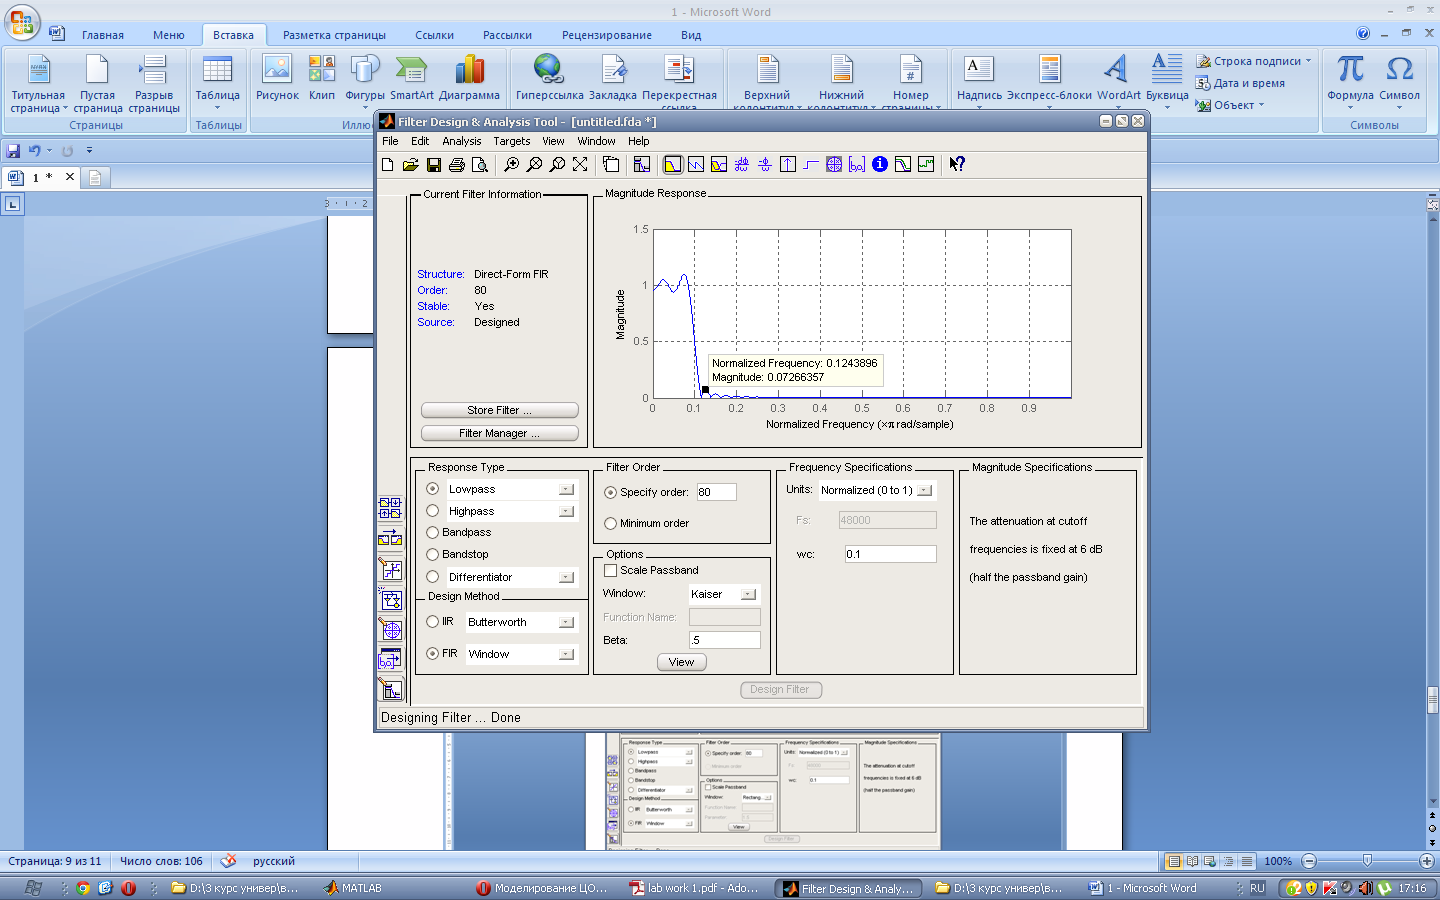1440x900 pixels.
Task: Switch to Word Разметка страницы tab
Action: (x=334, y=35)
